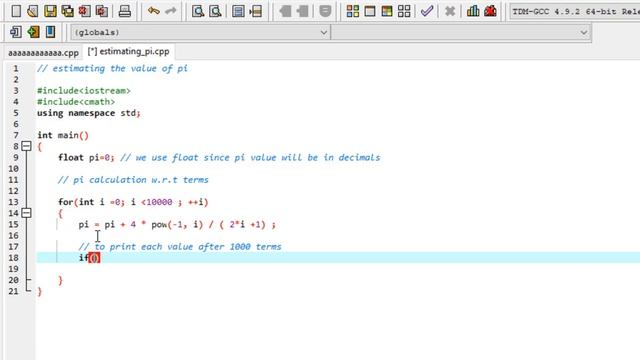This screenshot has width=640, height=360.
Task: Click the Print icon
Action: point(124,11)
